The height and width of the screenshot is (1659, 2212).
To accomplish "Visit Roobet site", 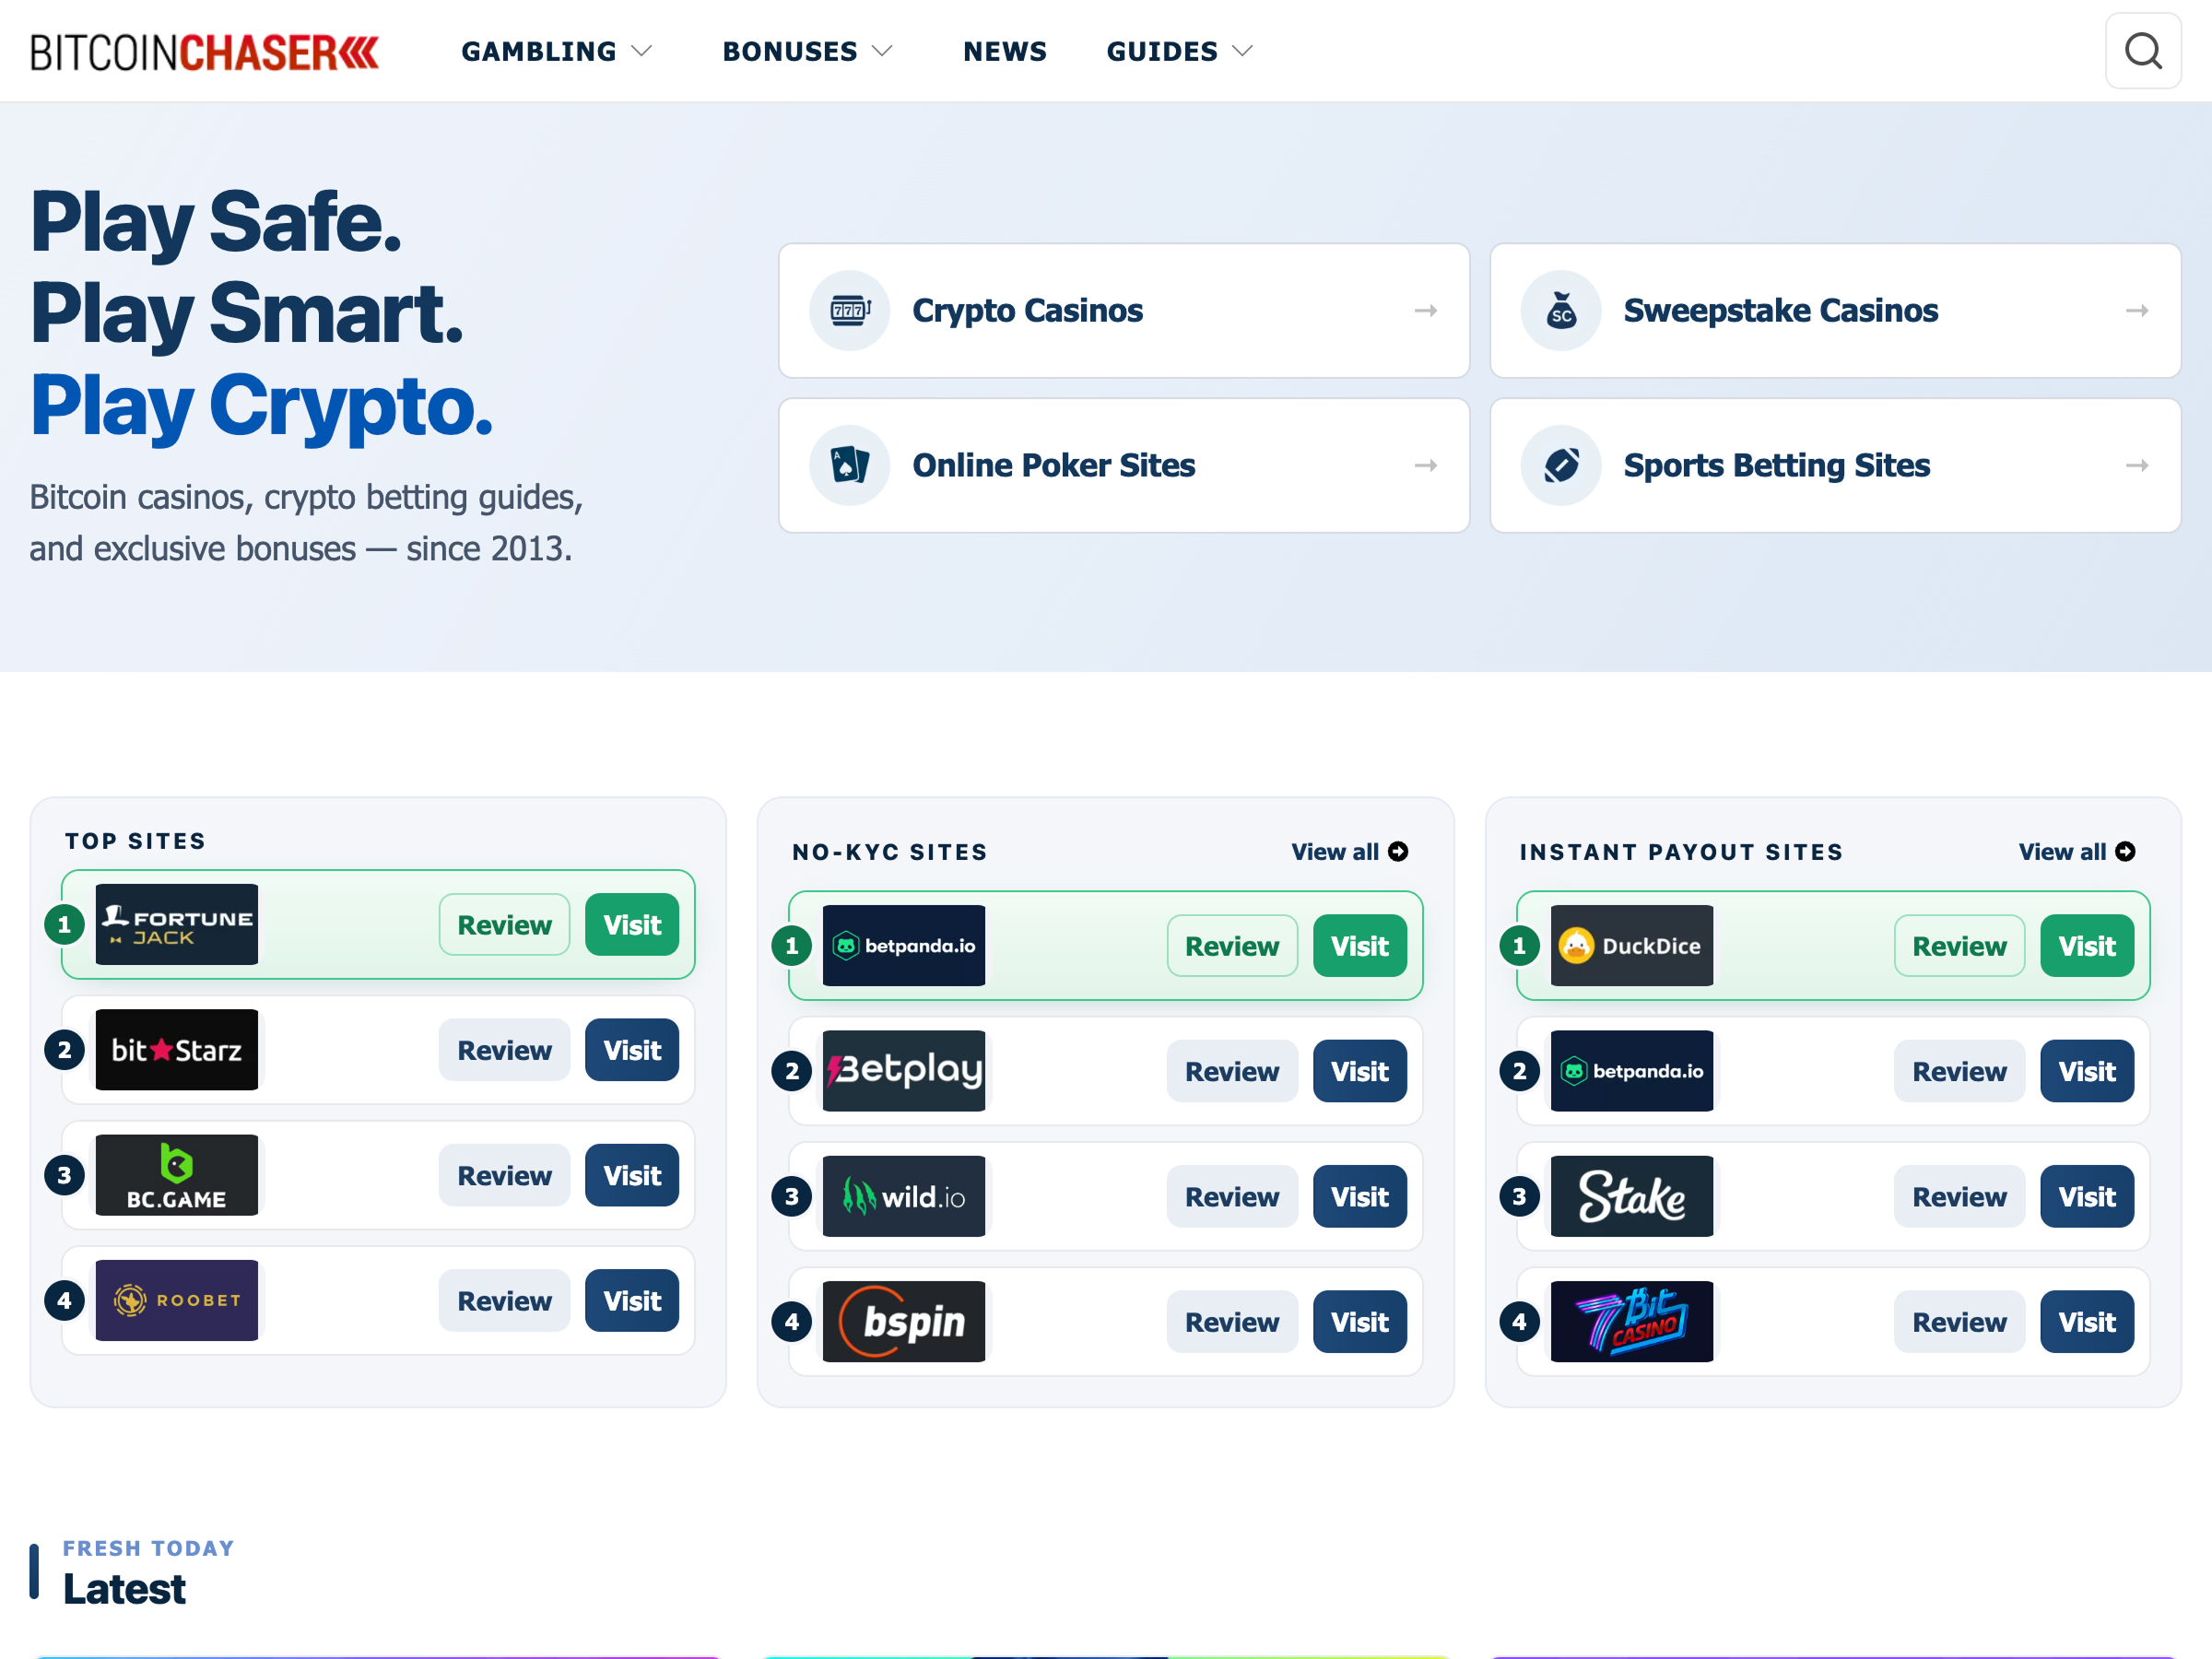I will click(632, 1300).
